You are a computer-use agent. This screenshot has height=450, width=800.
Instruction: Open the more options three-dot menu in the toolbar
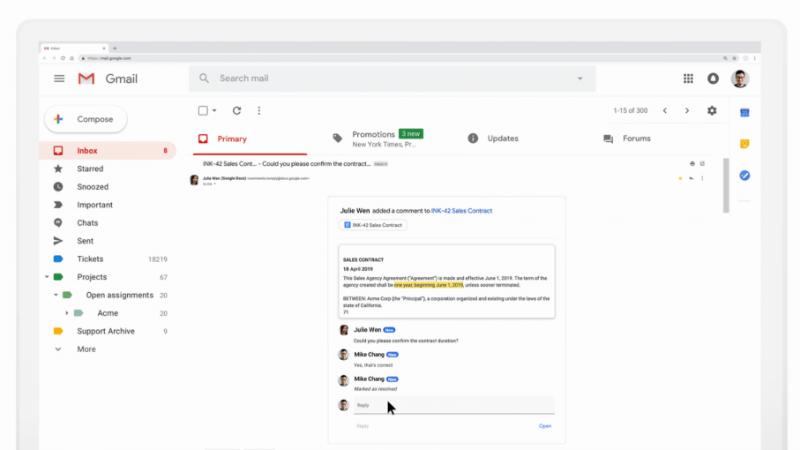click(x=259, y=111)
